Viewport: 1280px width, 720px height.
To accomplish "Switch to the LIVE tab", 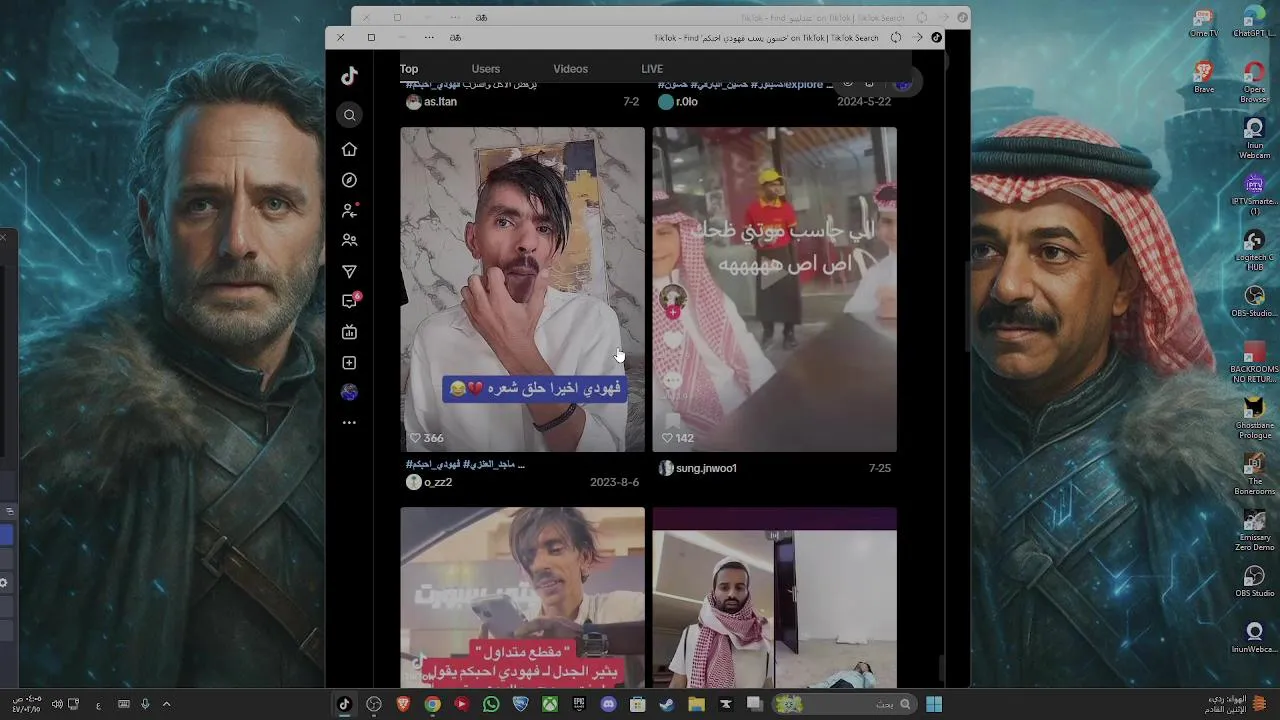I will pos(652,69).
